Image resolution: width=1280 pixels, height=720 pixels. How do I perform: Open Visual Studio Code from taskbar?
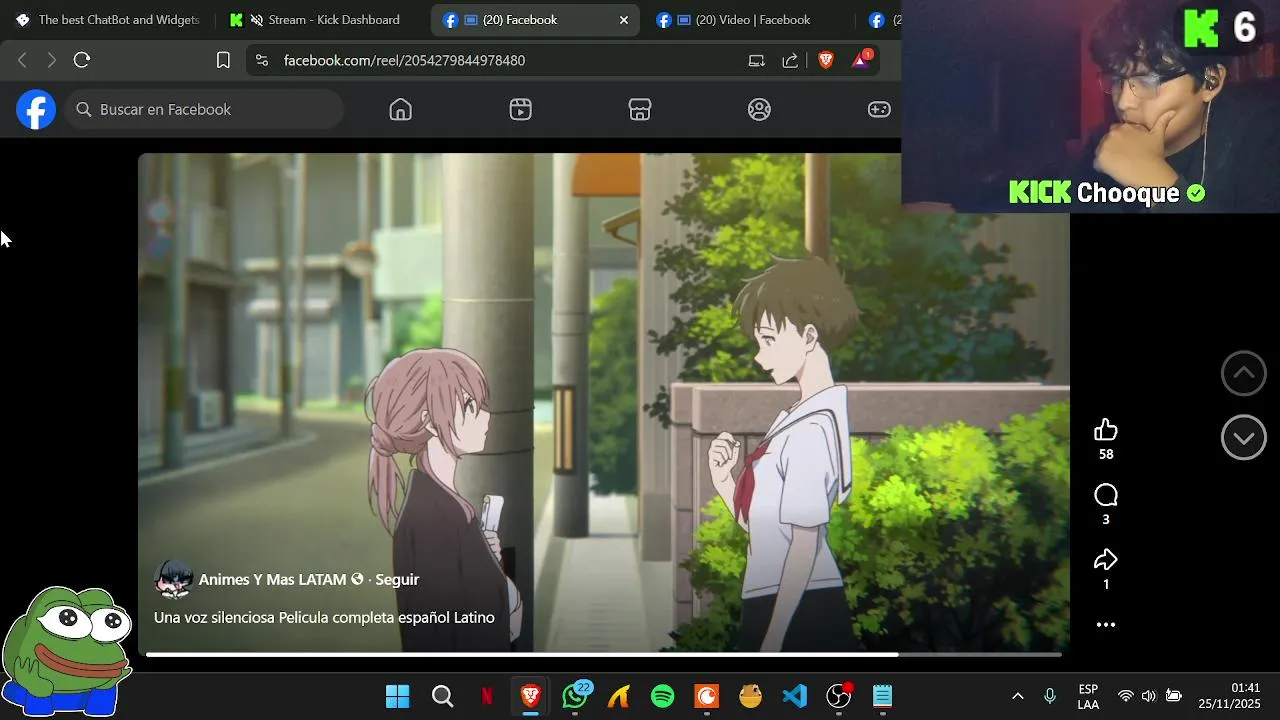795,696
